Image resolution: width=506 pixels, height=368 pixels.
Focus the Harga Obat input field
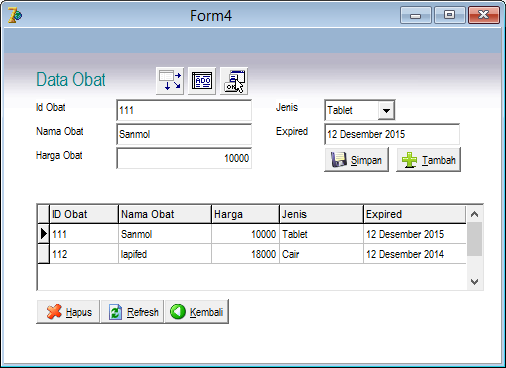[184, 158]
